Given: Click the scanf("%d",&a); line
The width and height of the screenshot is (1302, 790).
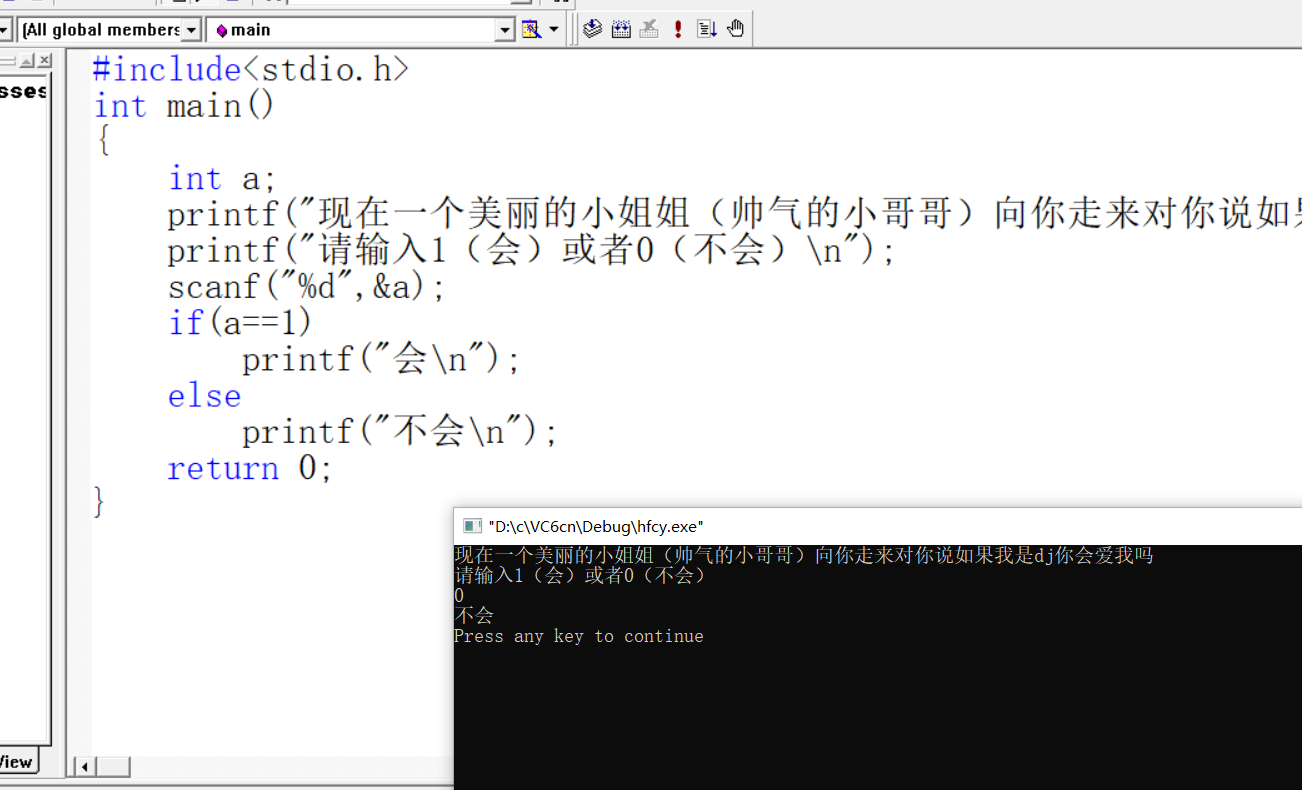Looking at the screenshot, I should coord(306,288).
